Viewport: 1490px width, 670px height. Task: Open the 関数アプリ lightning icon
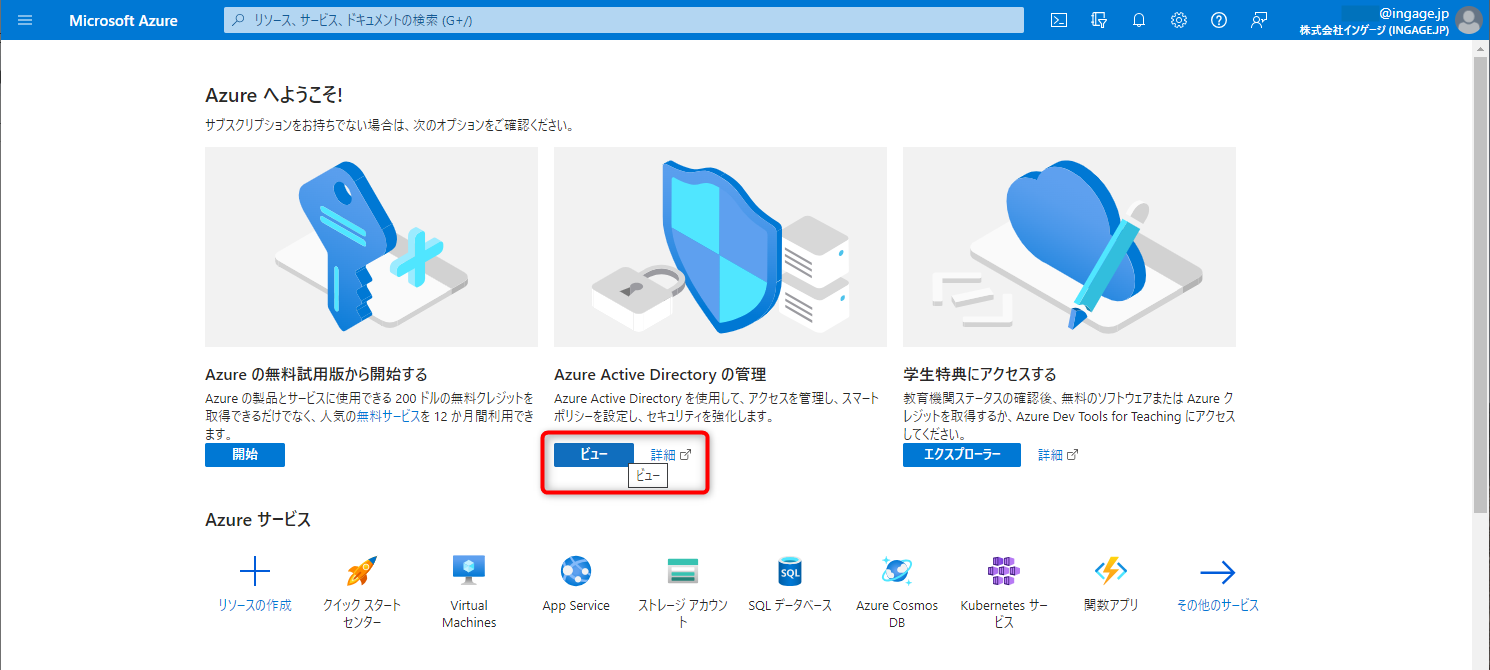[1111, 572]
